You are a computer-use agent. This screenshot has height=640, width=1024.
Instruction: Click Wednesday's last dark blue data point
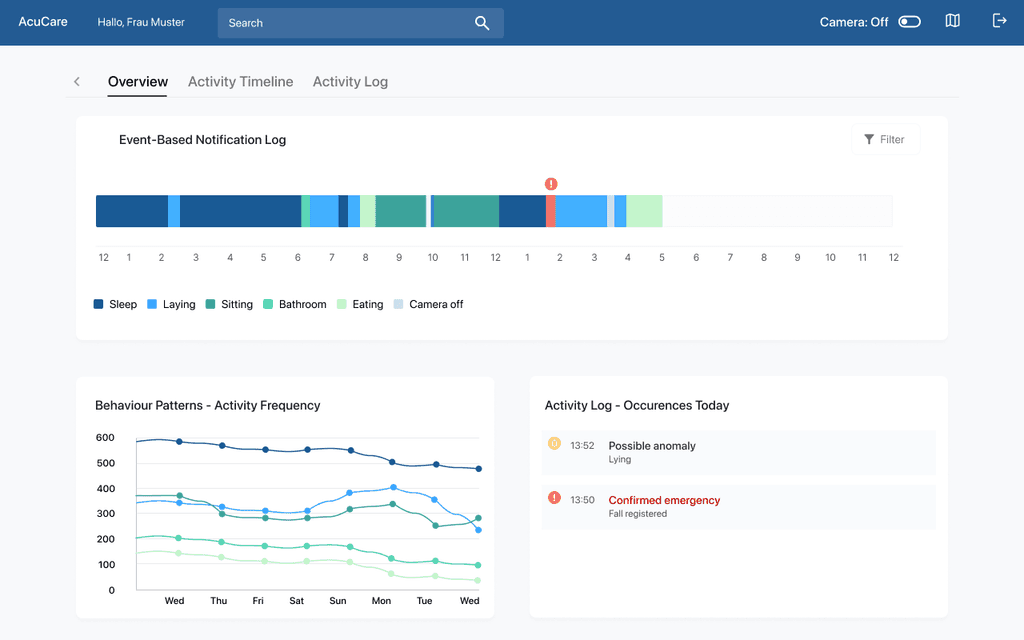479,468
